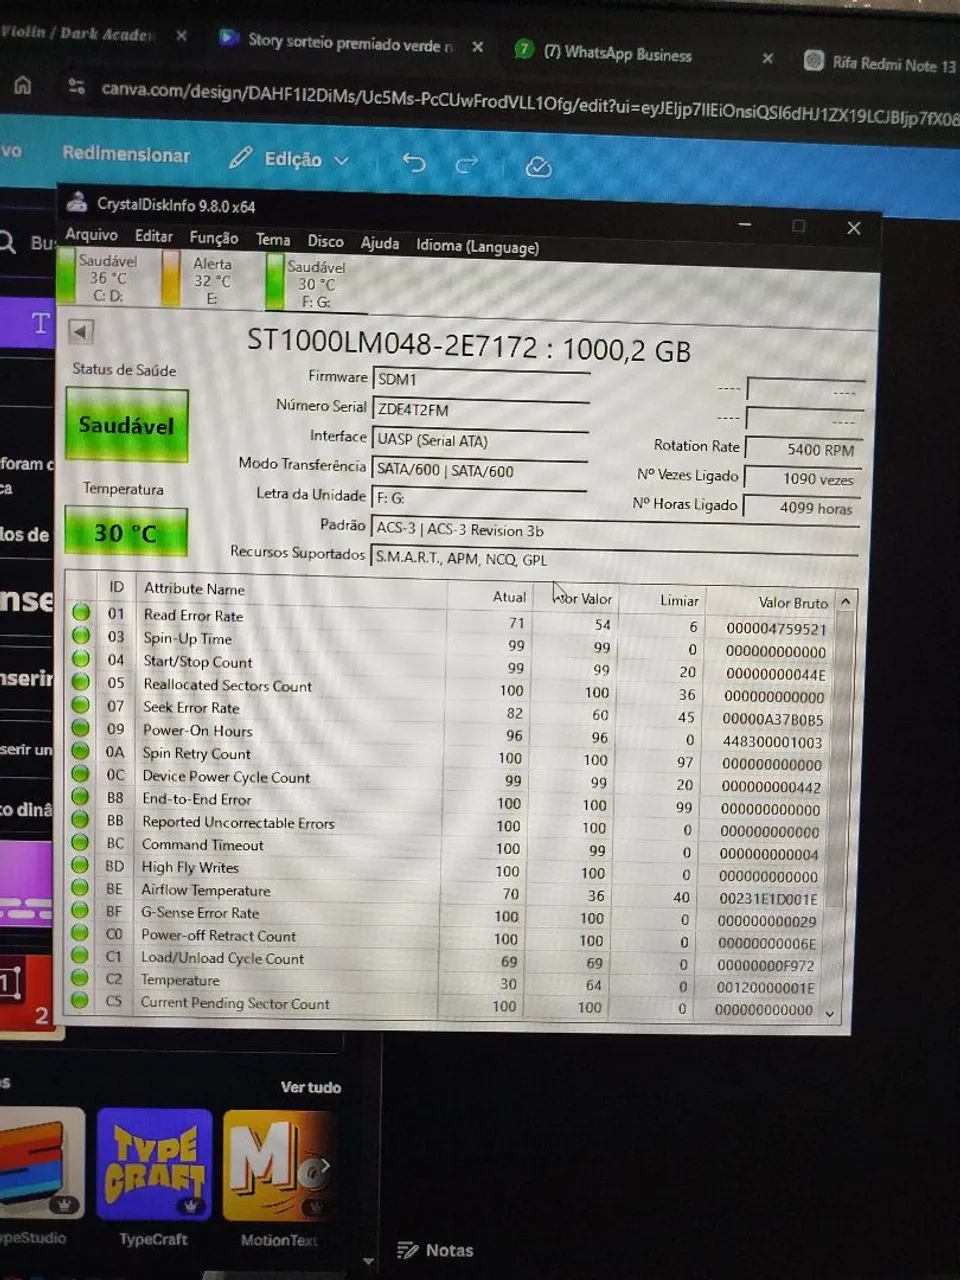960x1280 pixels.
Task: Click status icon for Load/Unload Cycle Count
Action: [80, 955]
